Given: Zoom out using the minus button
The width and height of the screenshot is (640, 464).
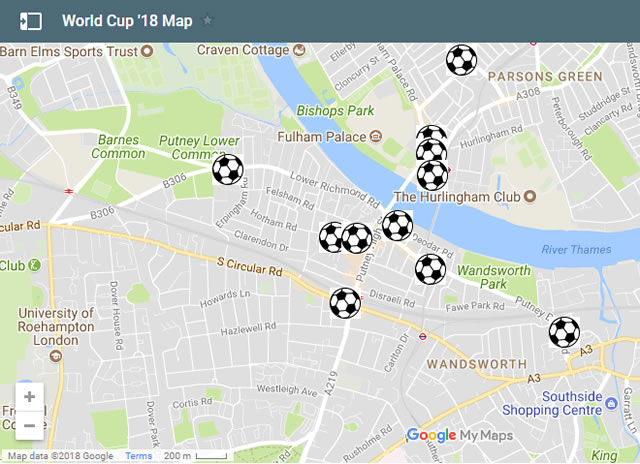Looking at the screenshot, I should [x=29, y=425].
